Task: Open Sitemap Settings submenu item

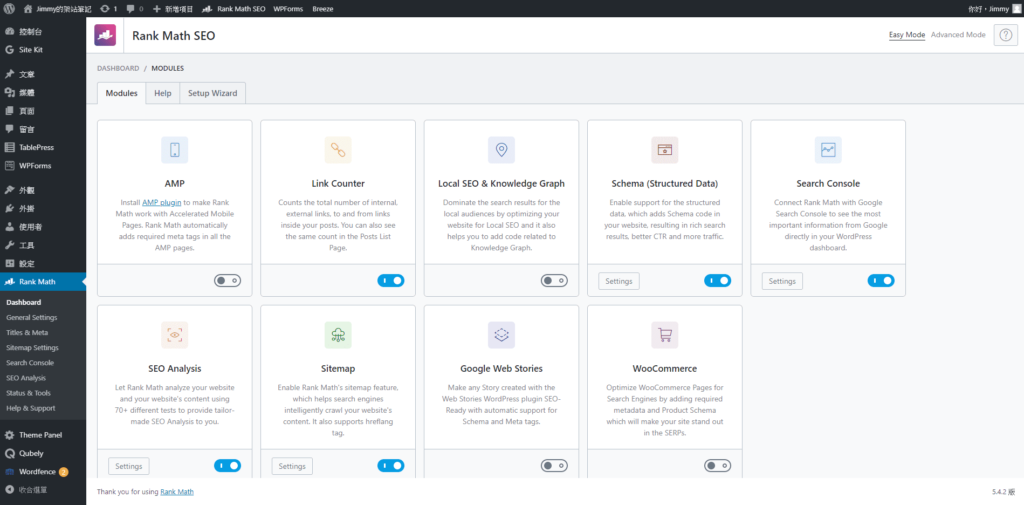Action: point(32,348)
